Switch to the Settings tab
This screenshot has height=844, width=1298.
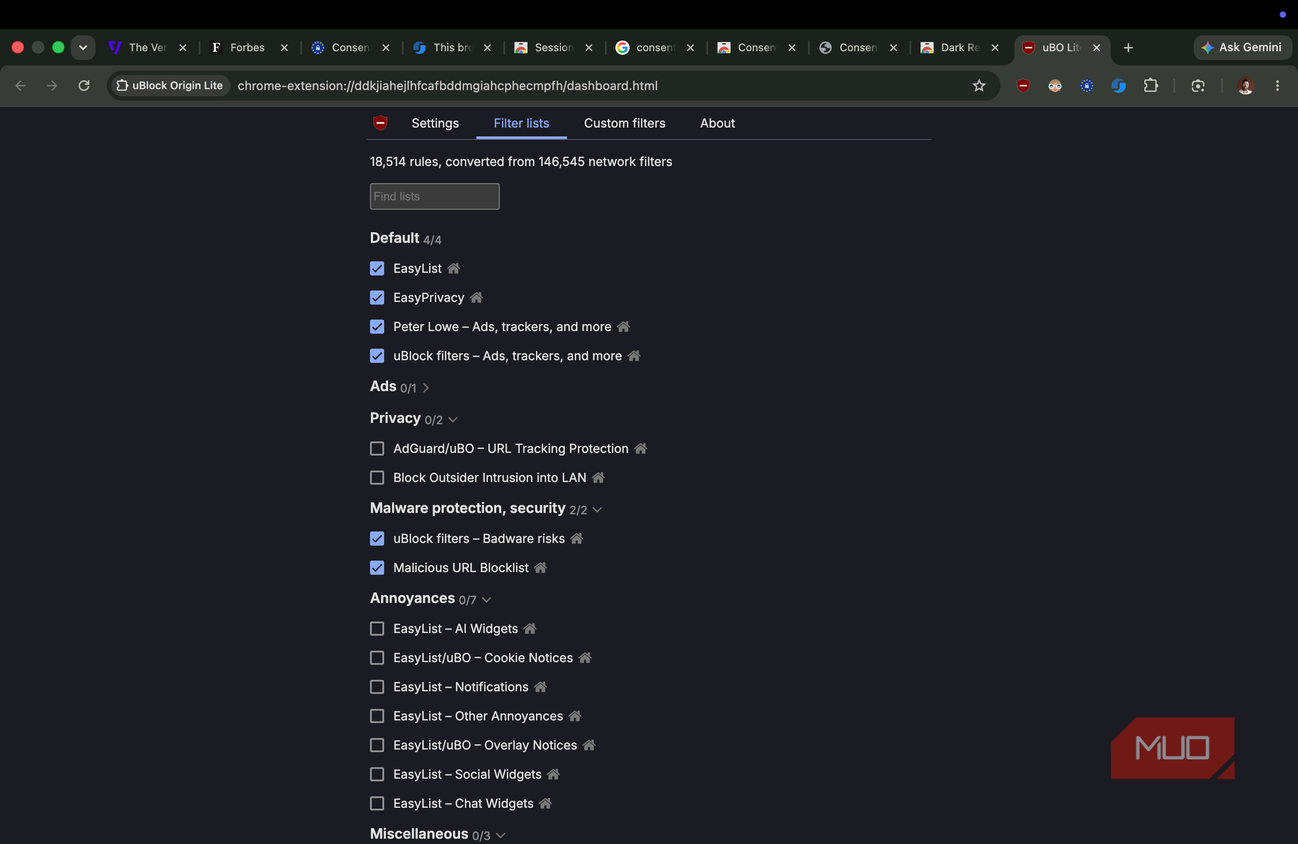tap(435, 123)
